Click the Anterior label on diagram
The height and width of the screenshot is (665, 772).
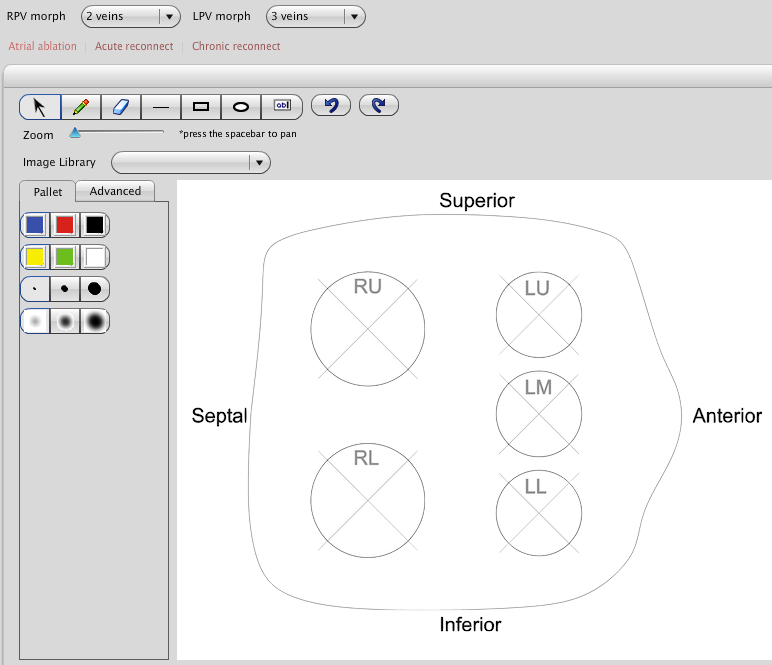727,416
